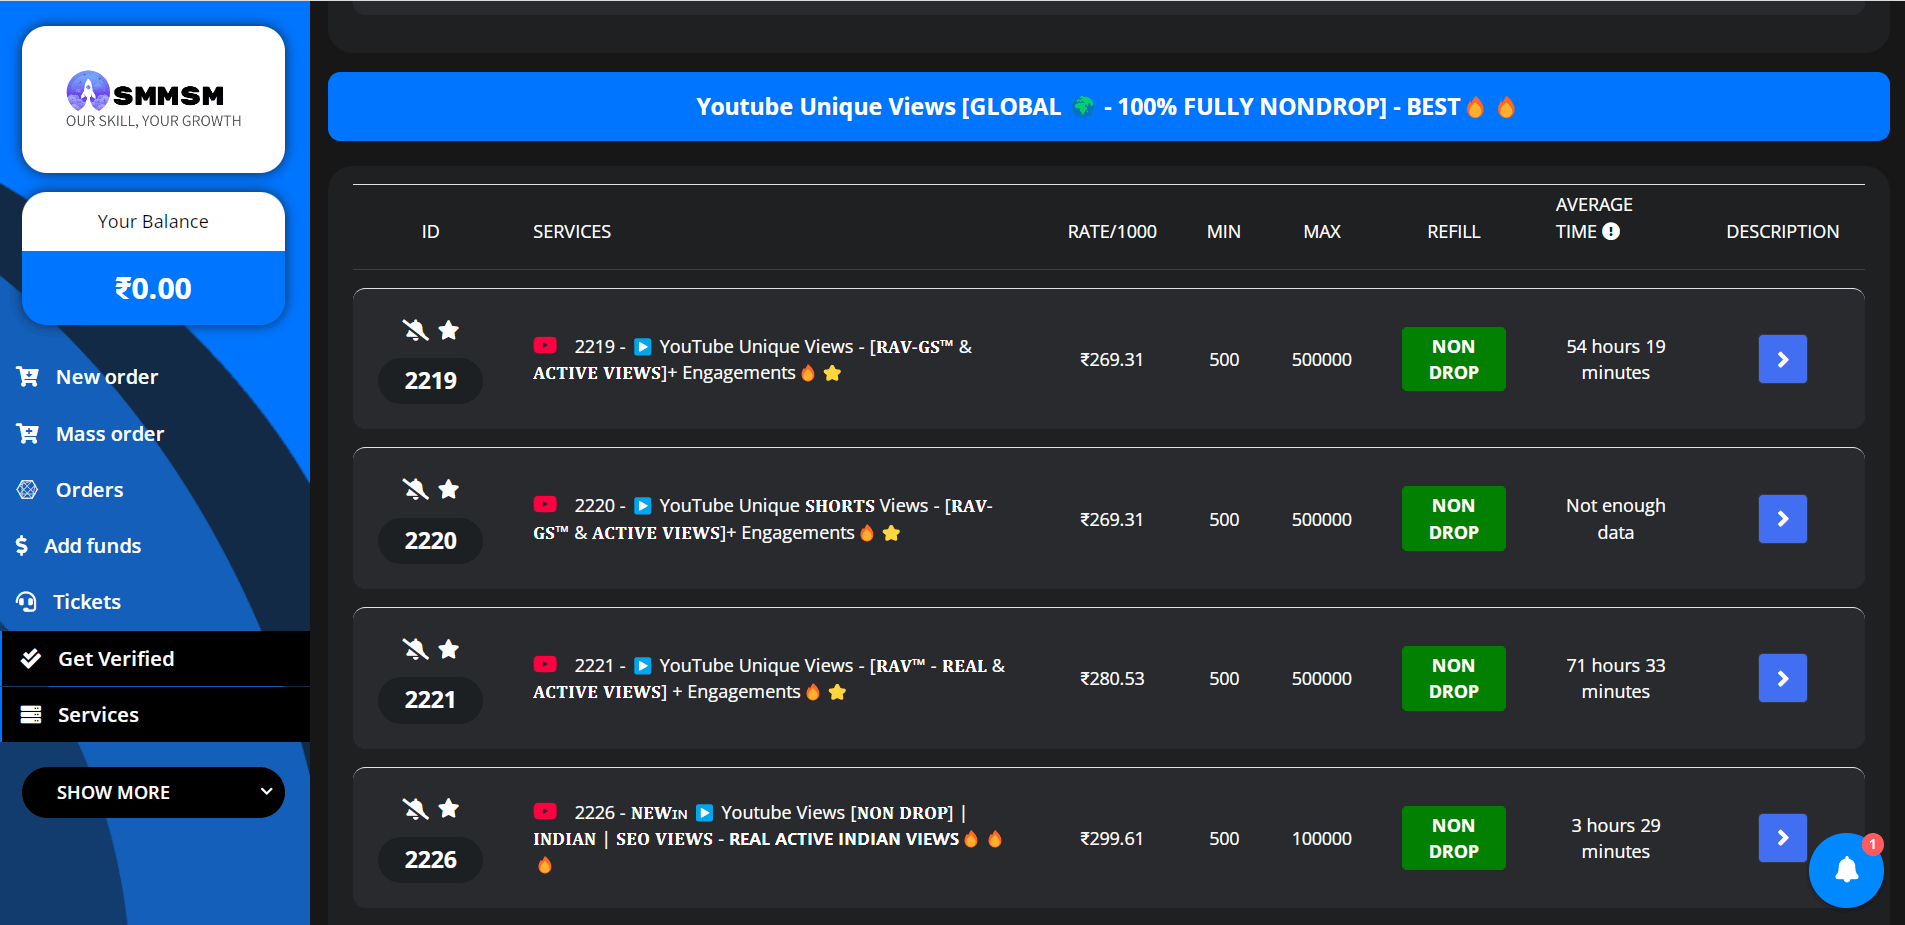1905x925 pixels.
Task: Open Get Verified in the sidebar
Action: [x=116, y=659]
